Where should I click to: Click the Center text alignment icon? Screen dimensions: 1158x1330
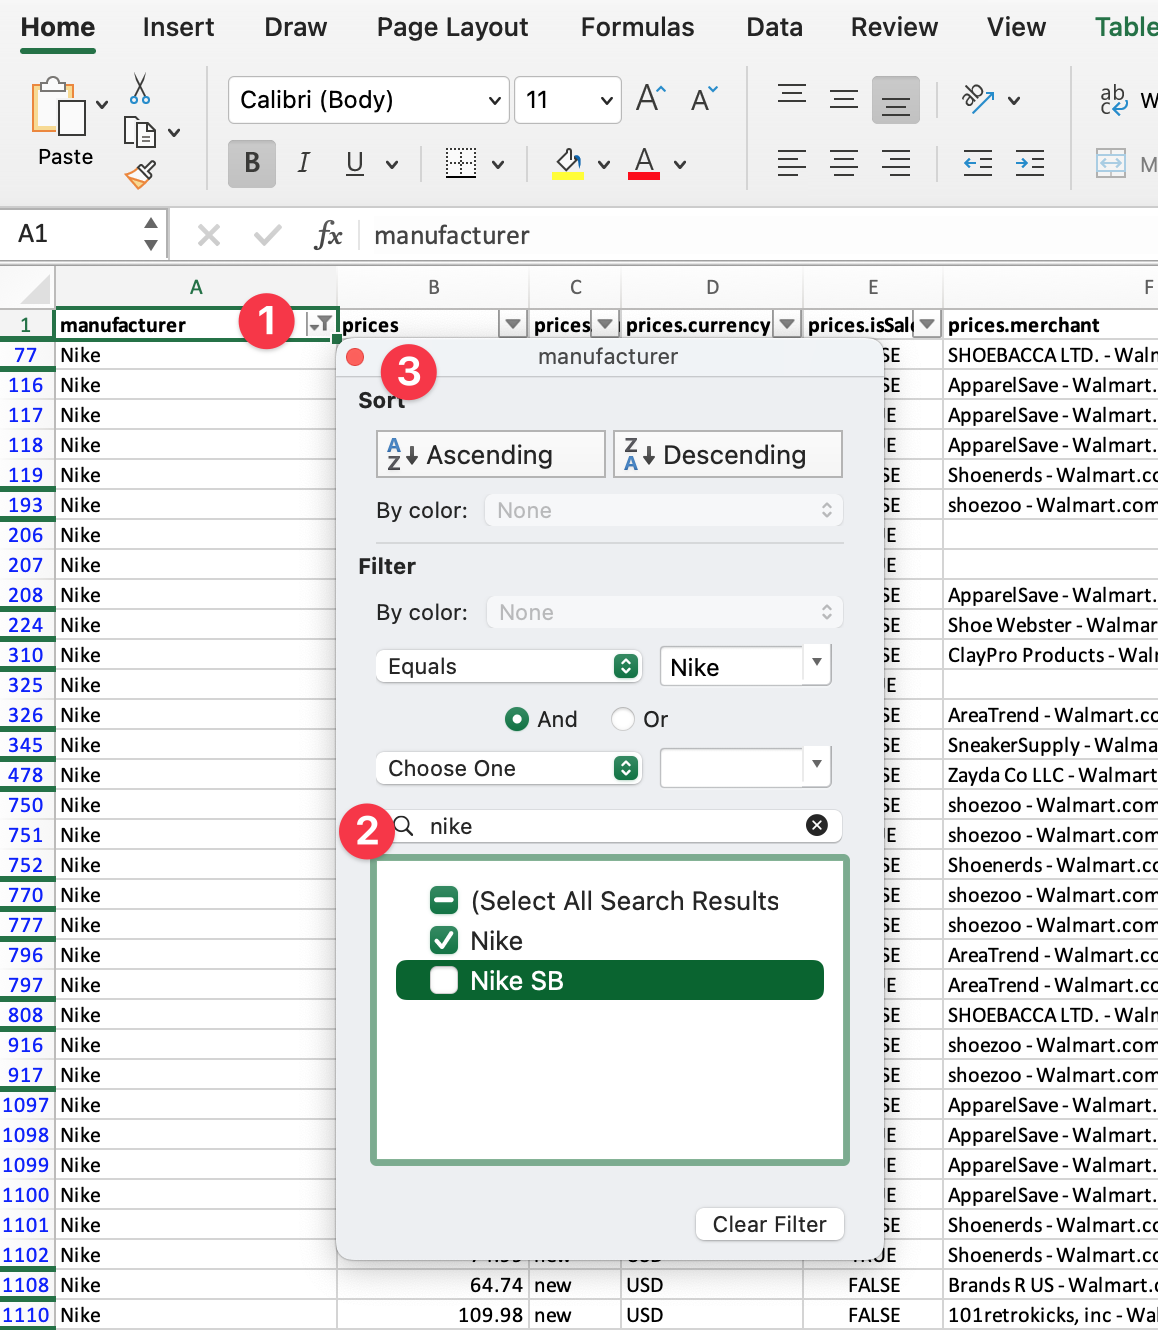tap(844, 163)
